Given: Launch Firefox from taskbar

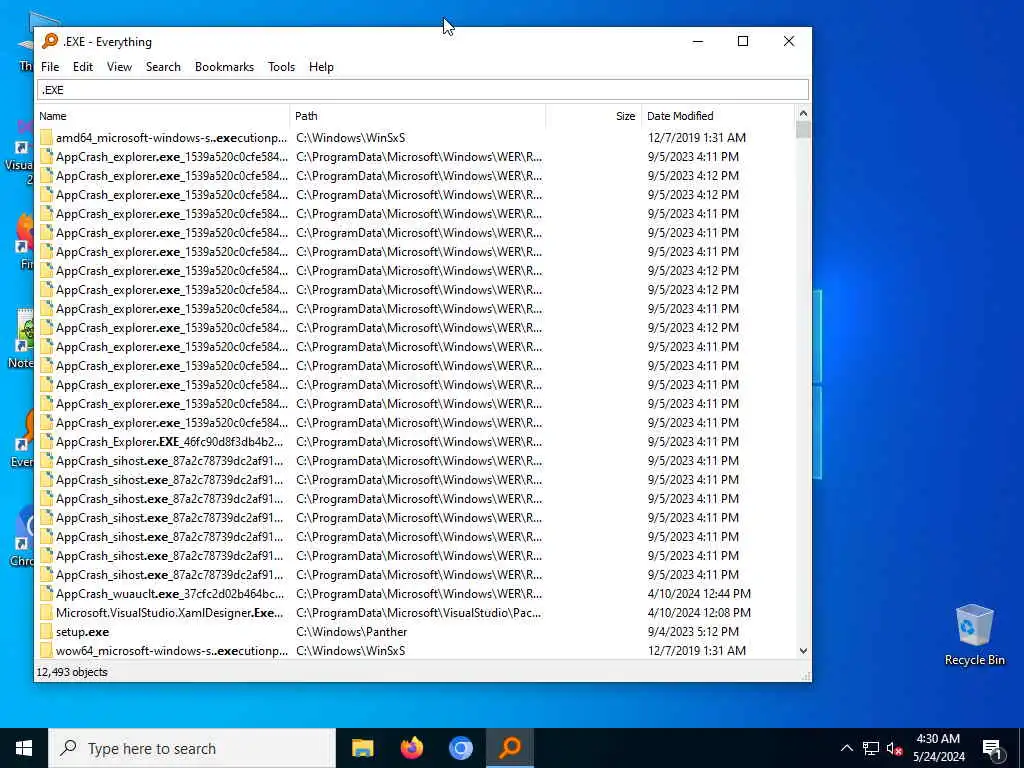Looking at the screenshot, I should (411, 748).
